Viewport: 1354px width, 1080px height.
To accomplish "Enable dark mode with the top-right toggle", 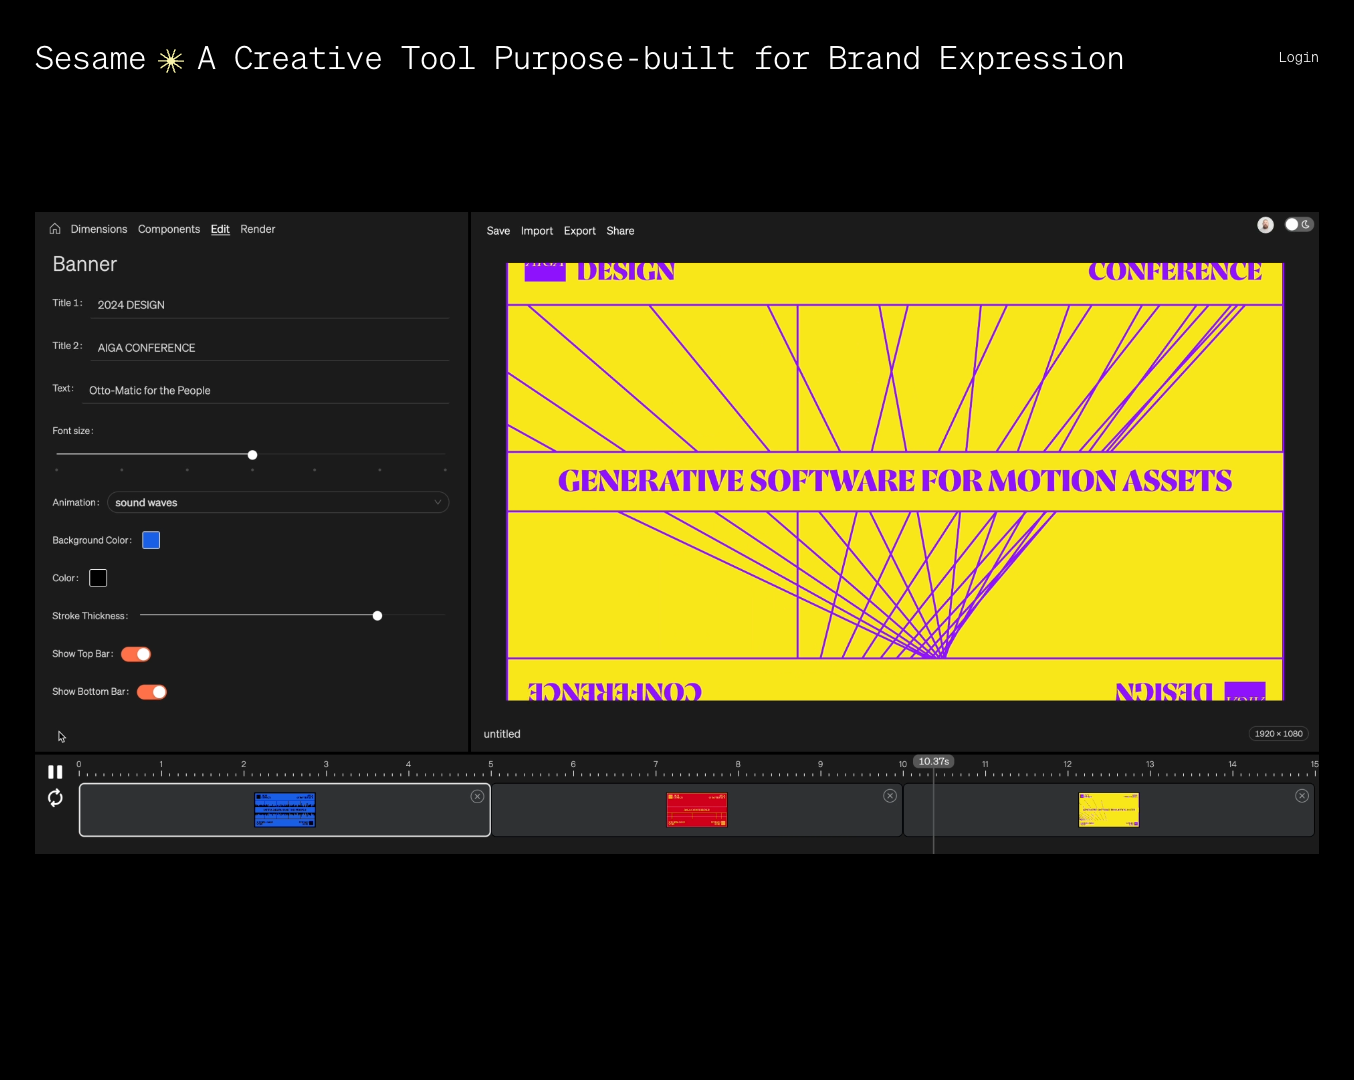I will click(x=1298, y=225).
